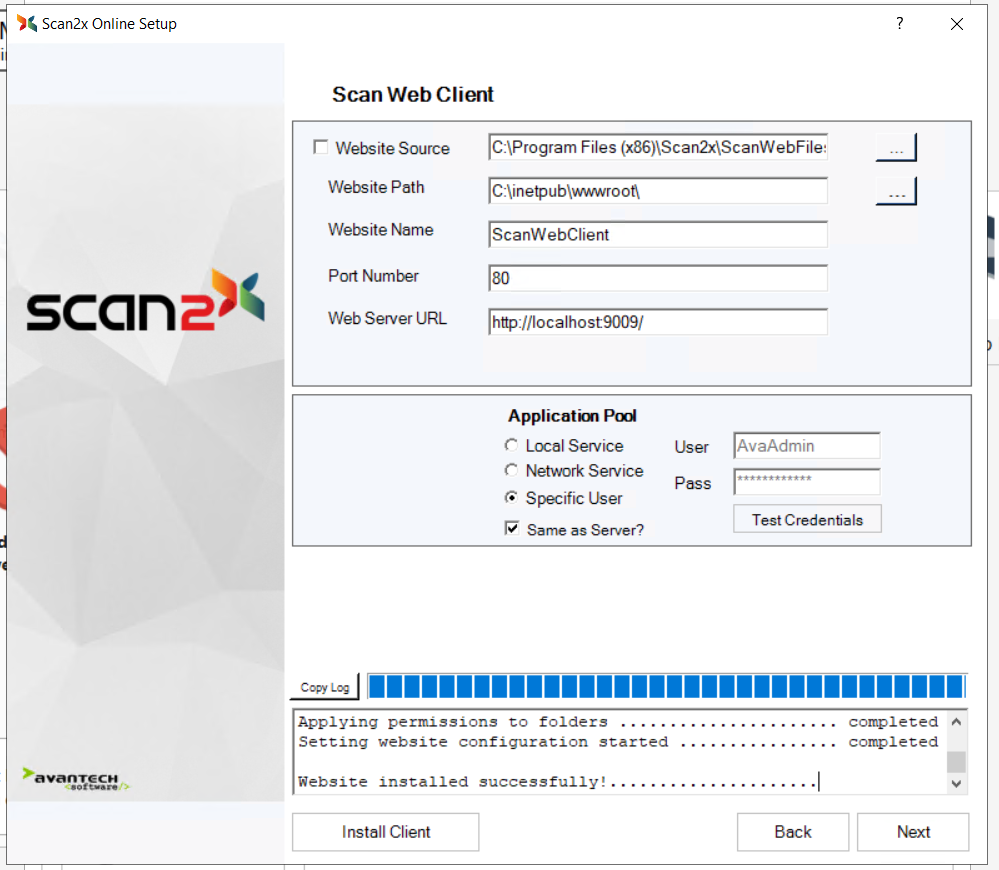Select Network Service application pool
Image resolution: width=999 pixels, height=870 pixels.
click(x=512, y=471)
